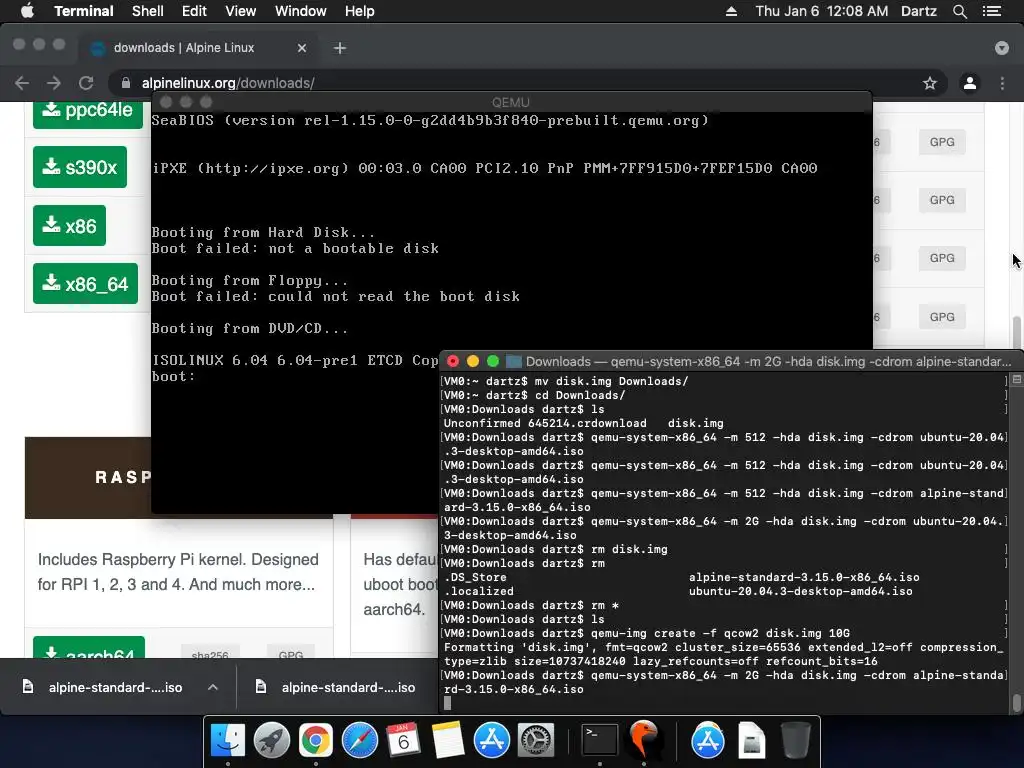Open Chrome tab search dropdown arrow
Image resolution: width=1024 pixels, height=768 pixels.
[1002, 48]
